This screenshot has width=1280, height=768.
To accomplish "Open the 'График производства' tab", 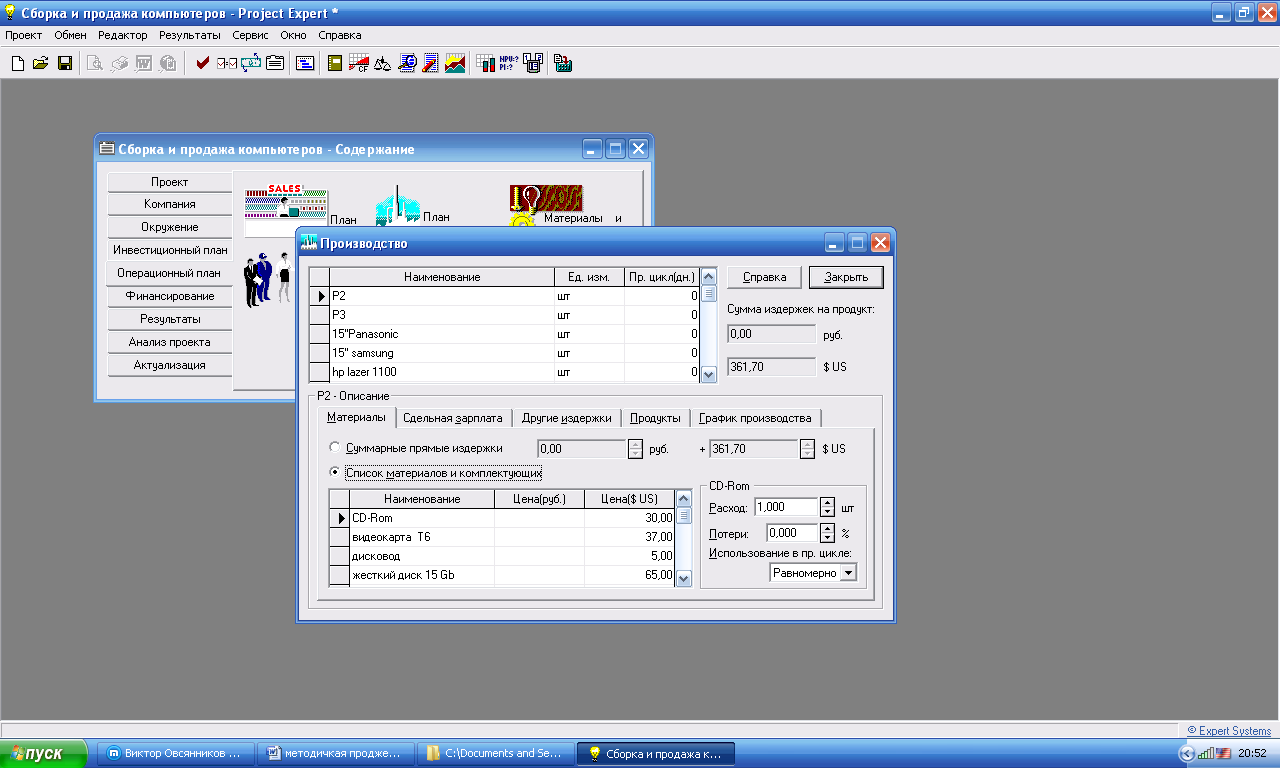I will (755, 418).
